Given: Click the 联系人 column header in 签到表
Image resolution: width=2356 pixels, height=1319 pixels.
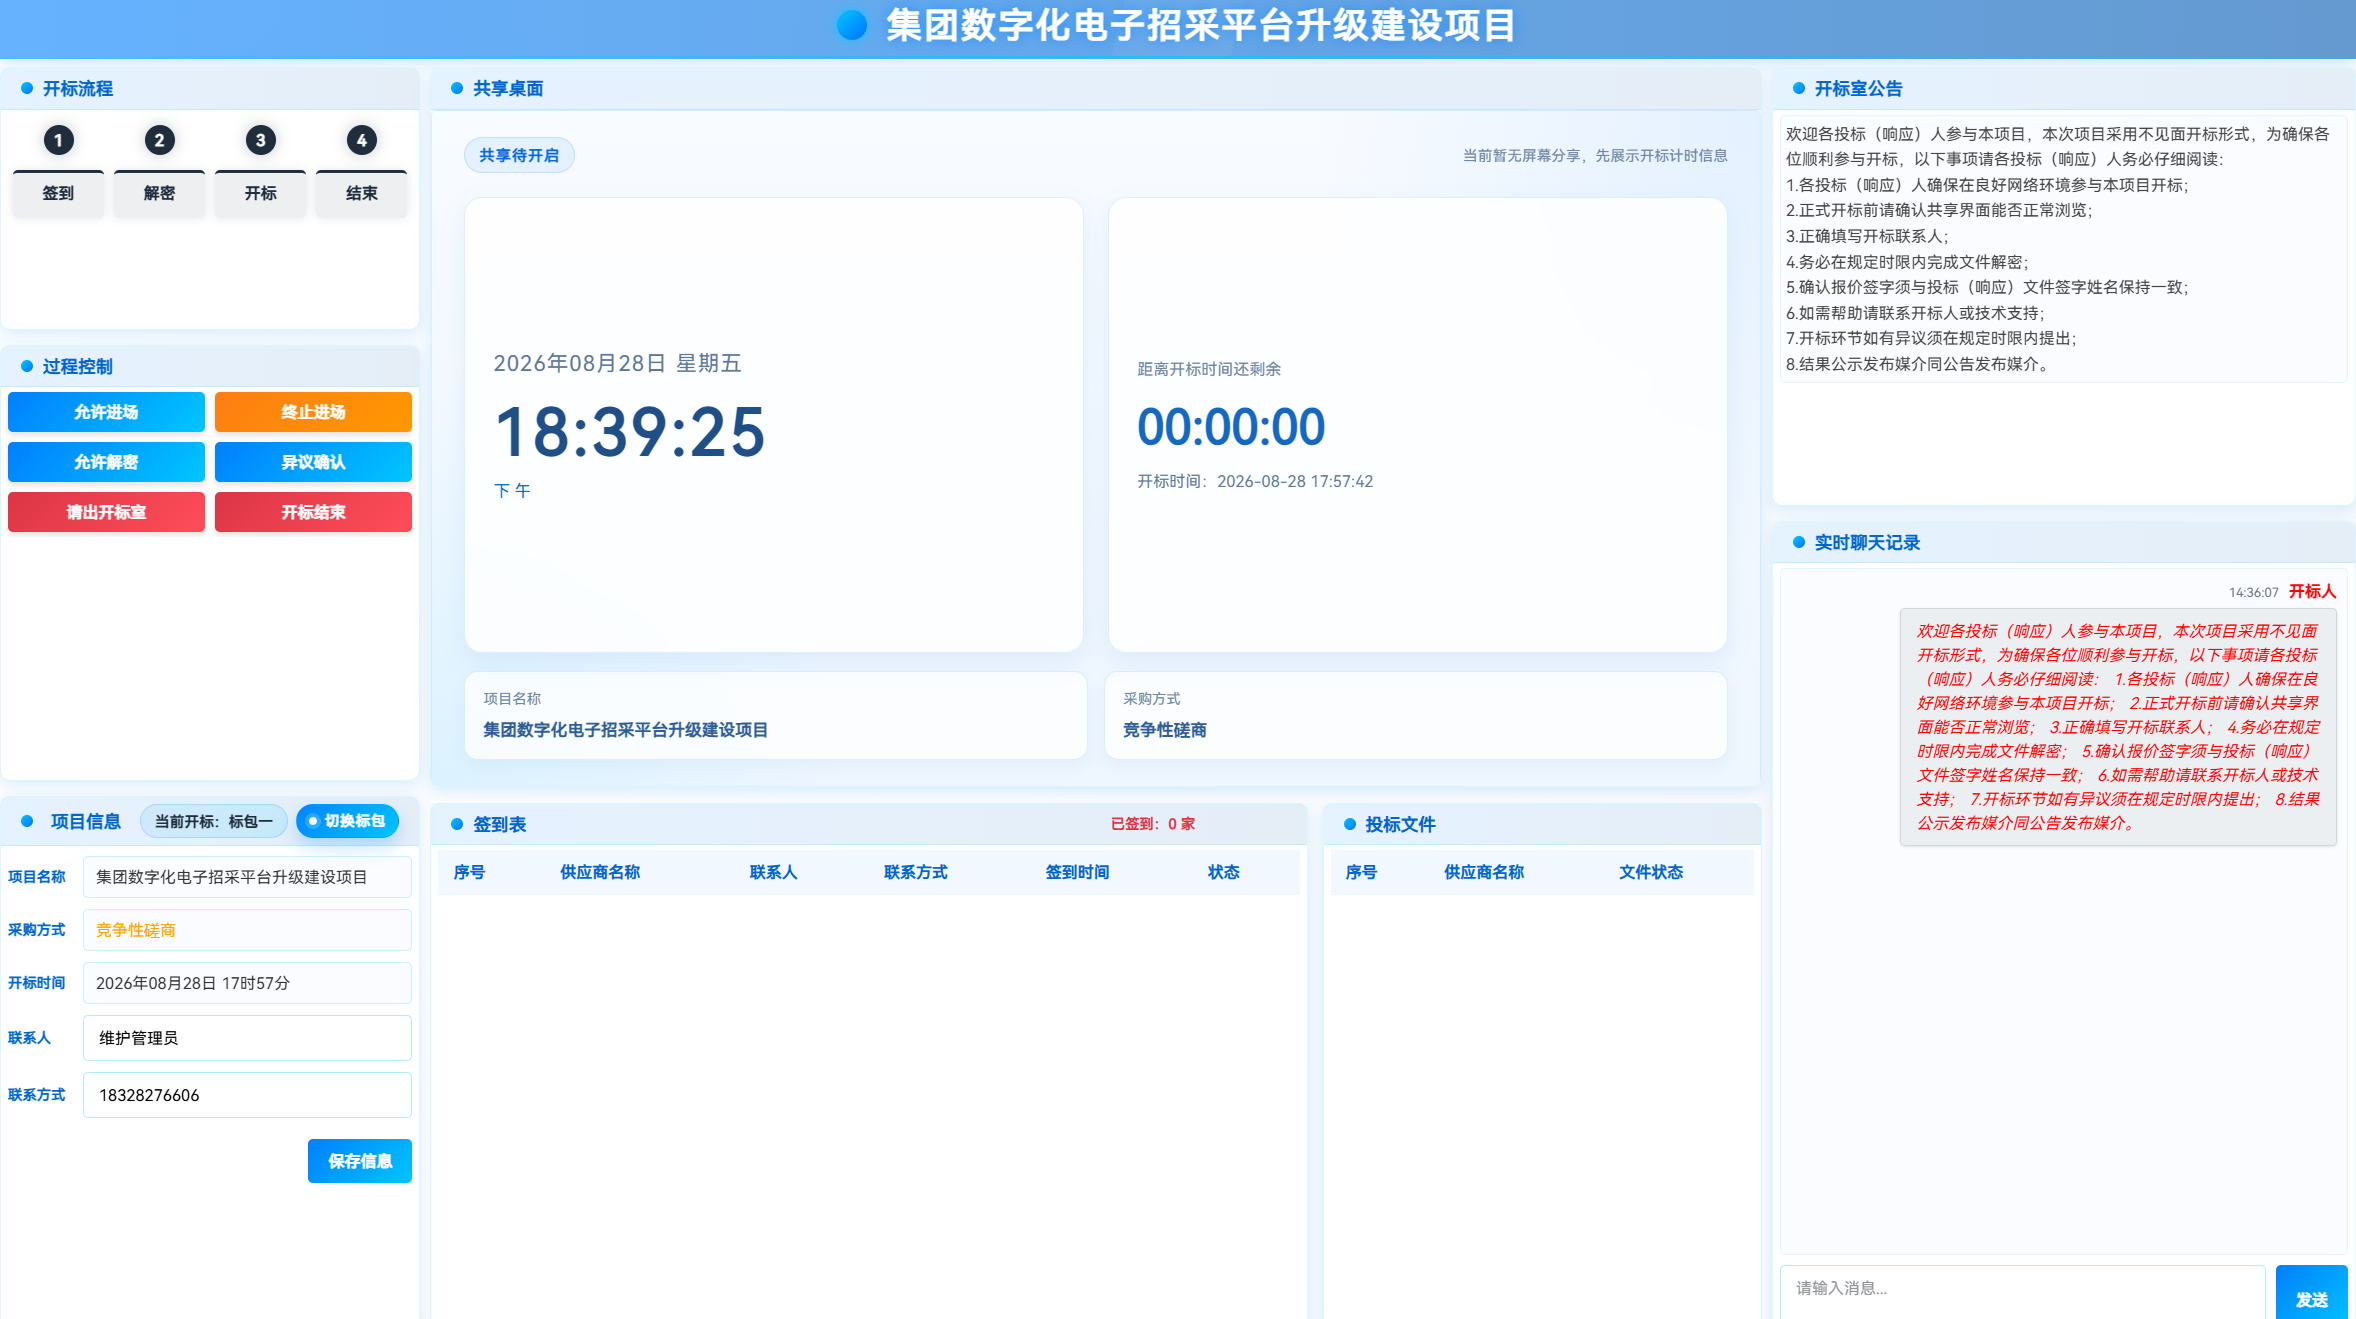Looking at the screenshot, I should point(773,872).
